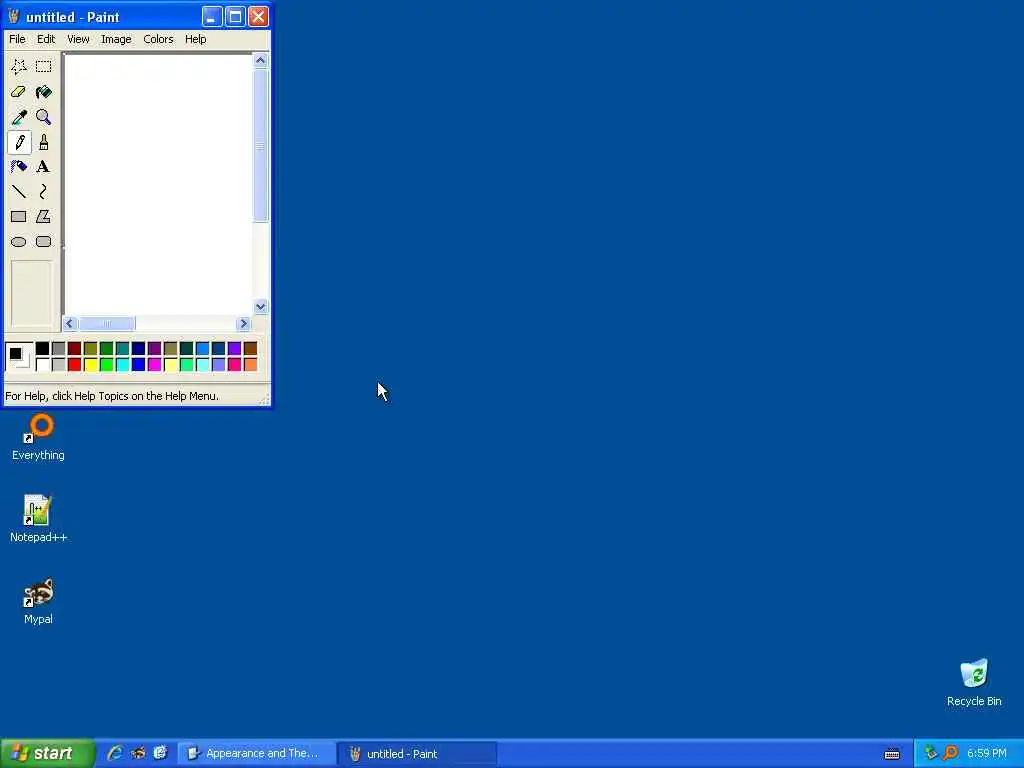
Task: Click the canvas scroll up arrow
Action: 261,61
